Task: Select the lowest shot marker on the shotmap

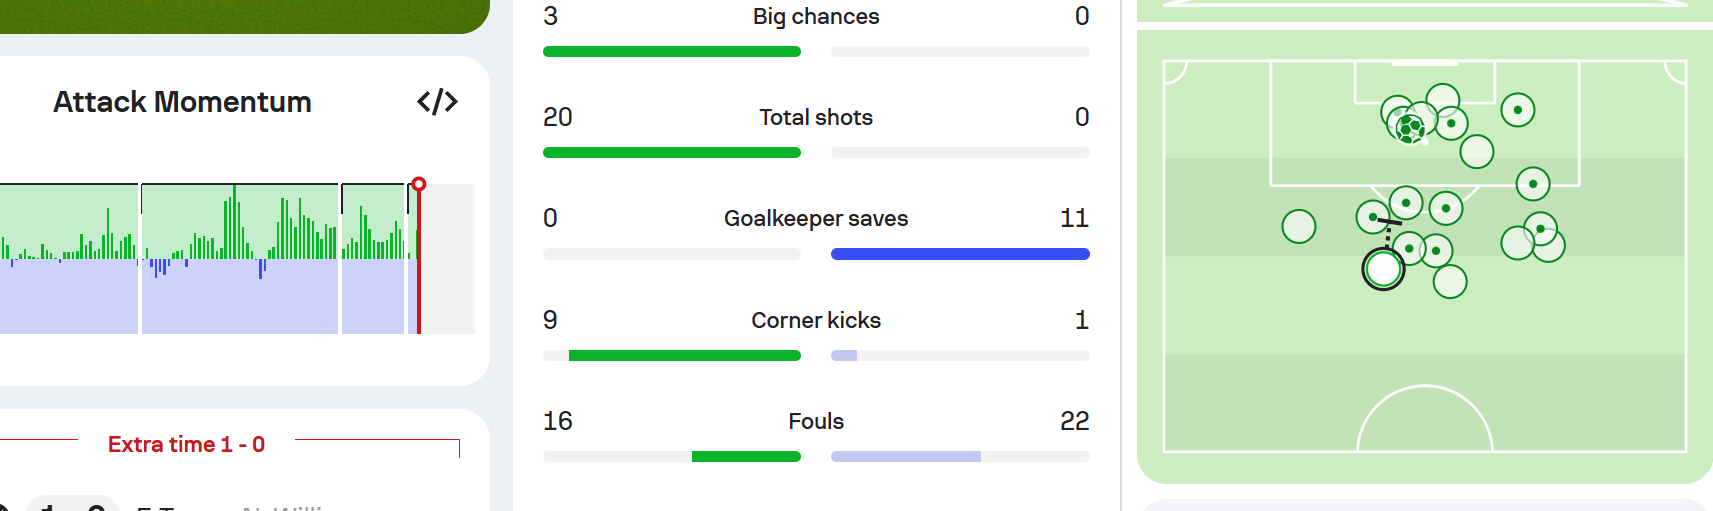Action: (1450, 282)
